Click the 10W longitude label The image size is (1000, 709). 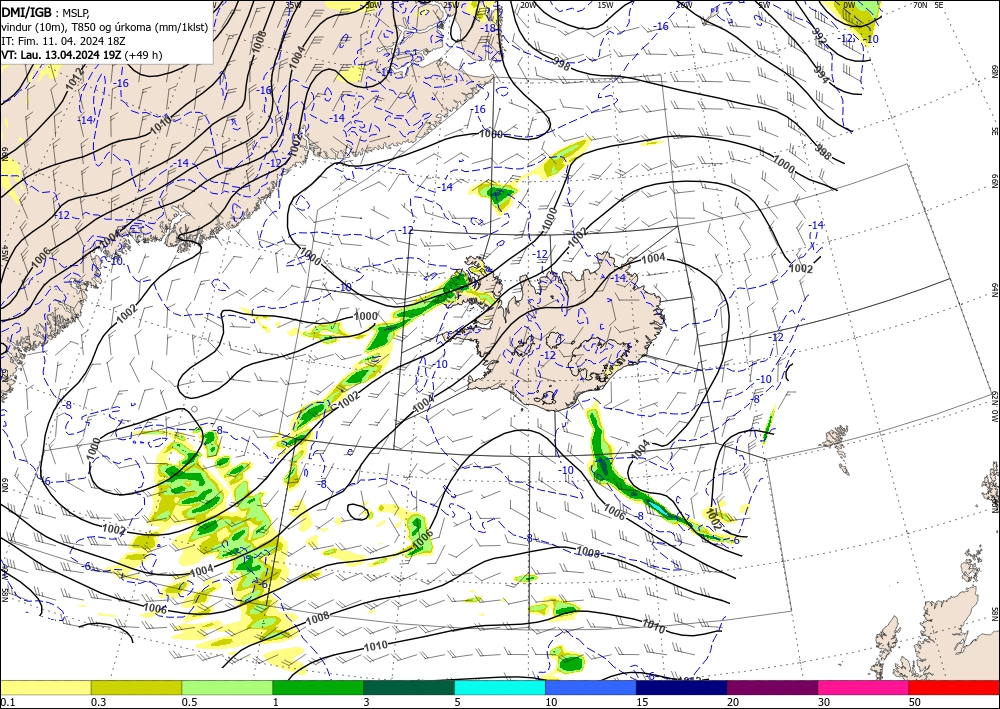684,4
